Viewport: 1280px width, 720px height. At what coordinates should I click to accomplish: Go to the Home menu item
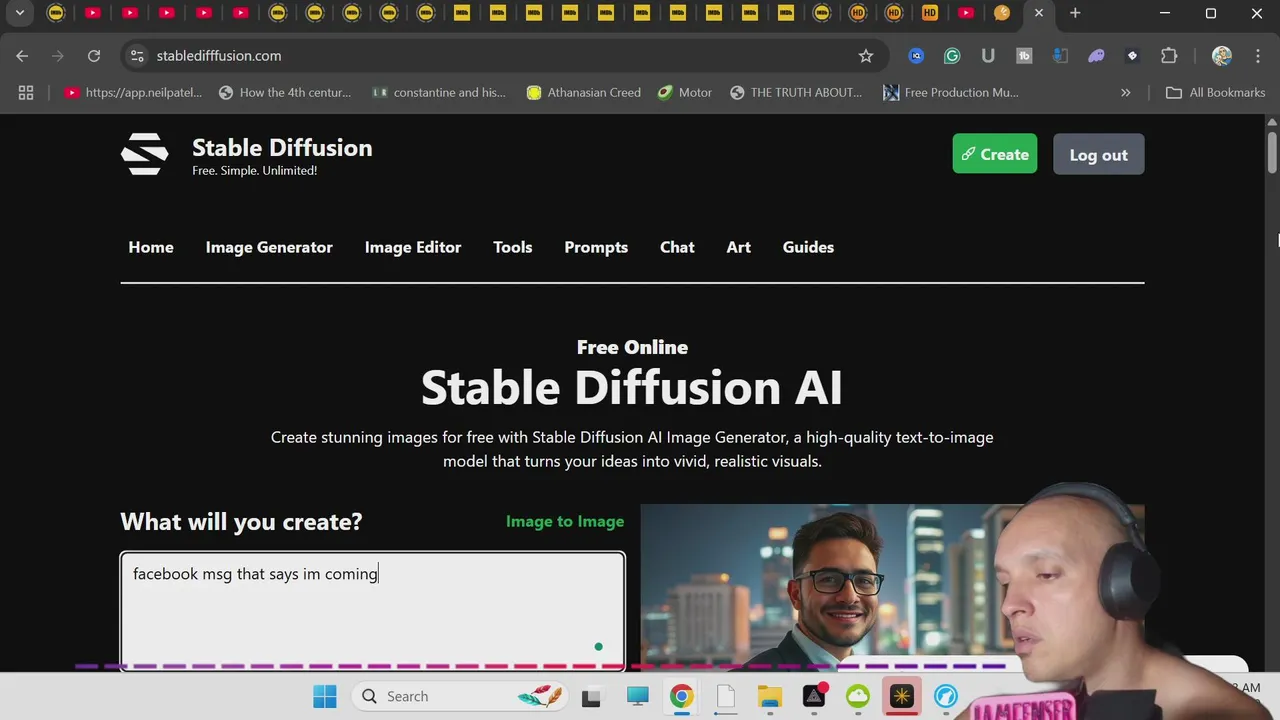pos(151,247)
